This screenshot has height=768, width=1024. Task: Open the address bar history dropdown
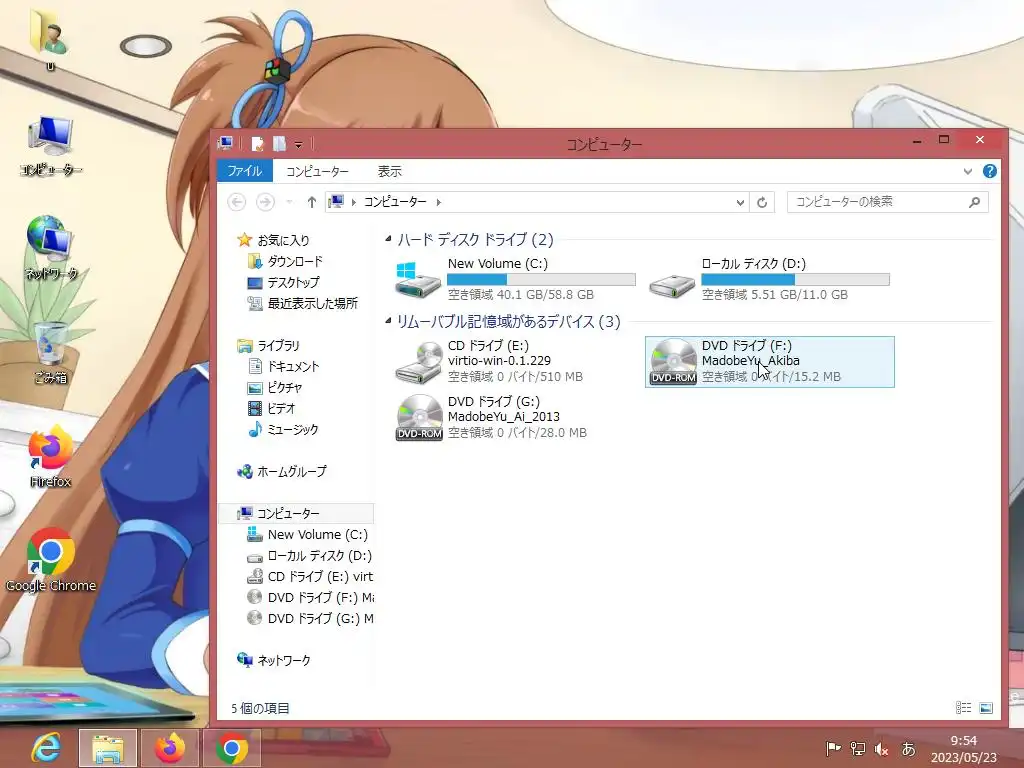click(740, 202)
